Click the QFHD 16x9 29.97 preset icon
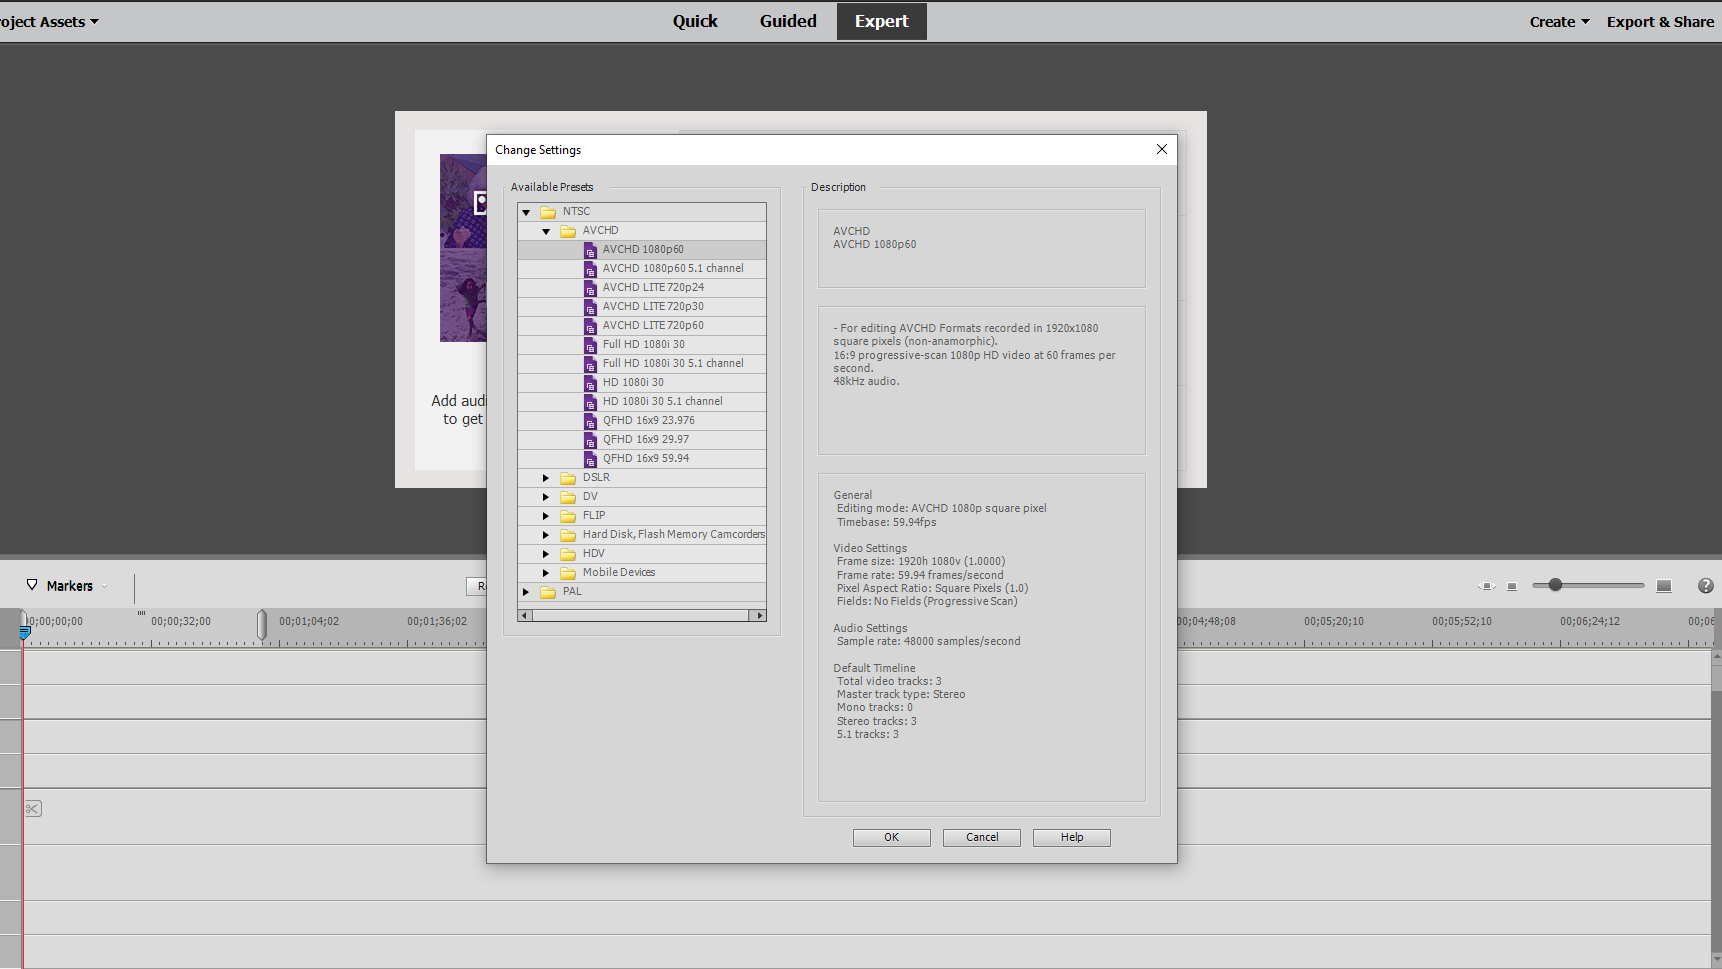 590,440
